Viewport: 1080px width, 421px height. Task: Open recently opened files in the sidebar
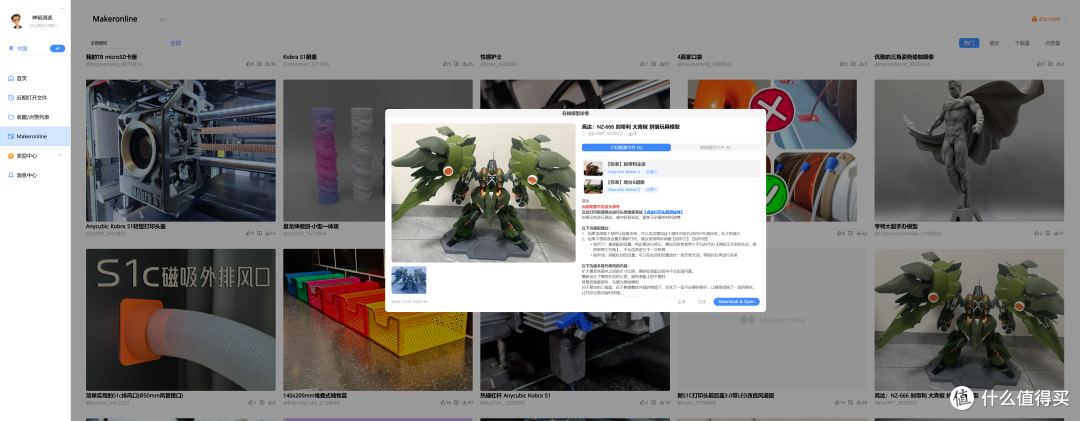point(35,98)
